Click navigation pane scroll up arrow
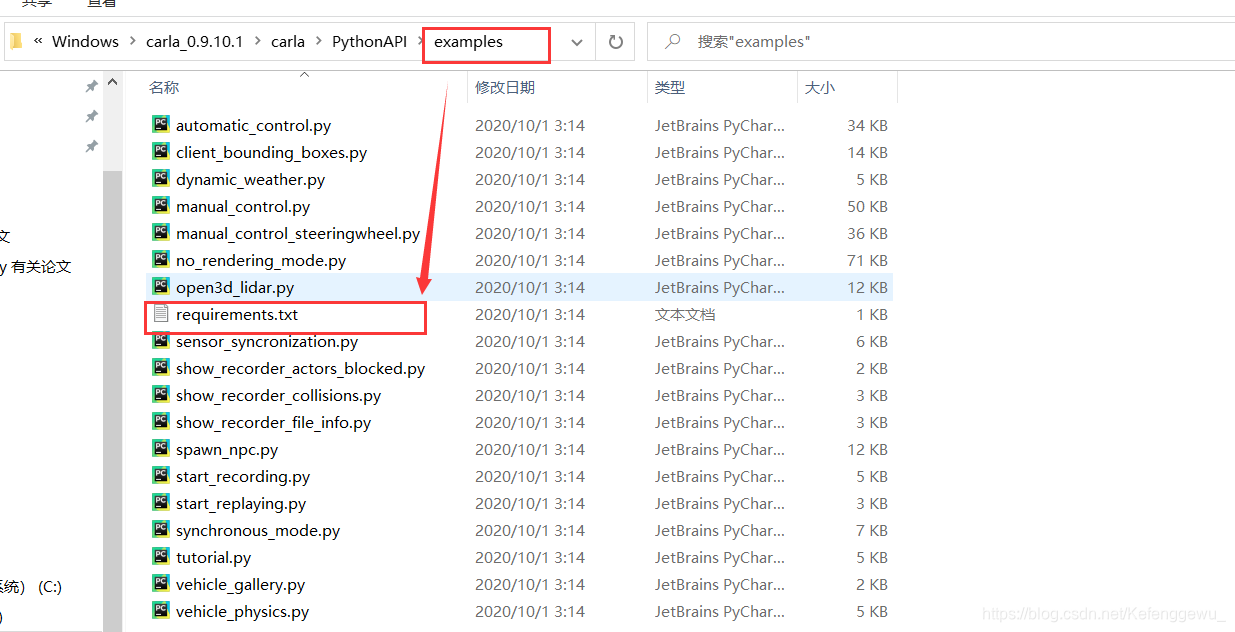This screenshot has height=632, width=1235. [x=112, y=82]
